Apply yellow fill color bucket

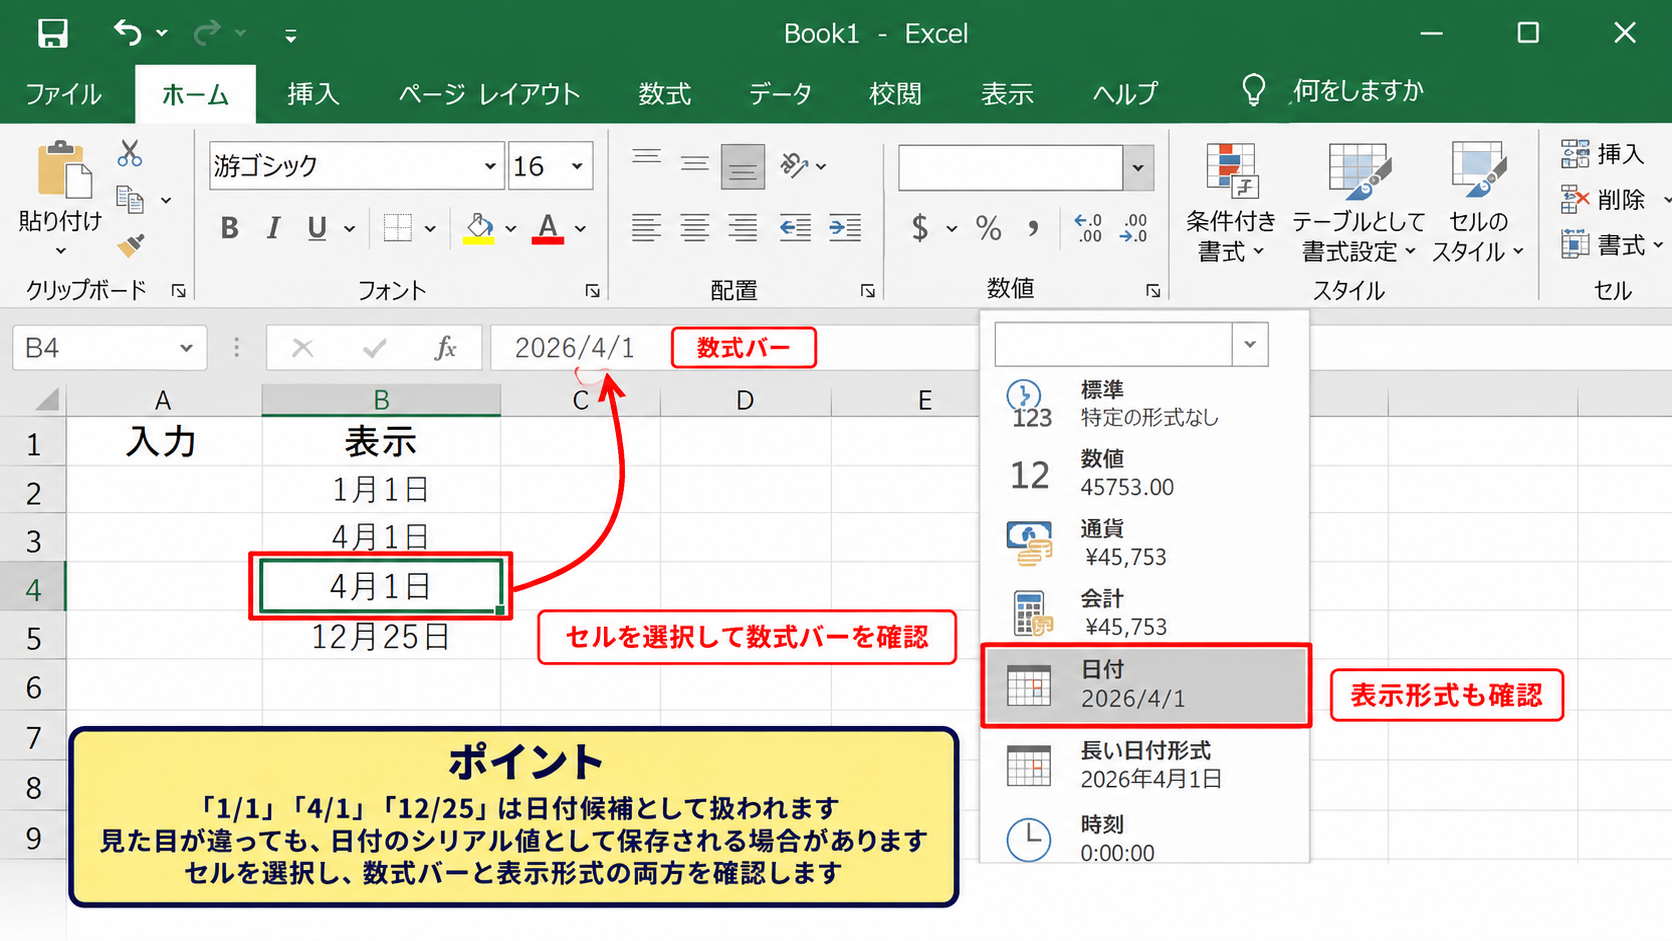tap(479, 228)
